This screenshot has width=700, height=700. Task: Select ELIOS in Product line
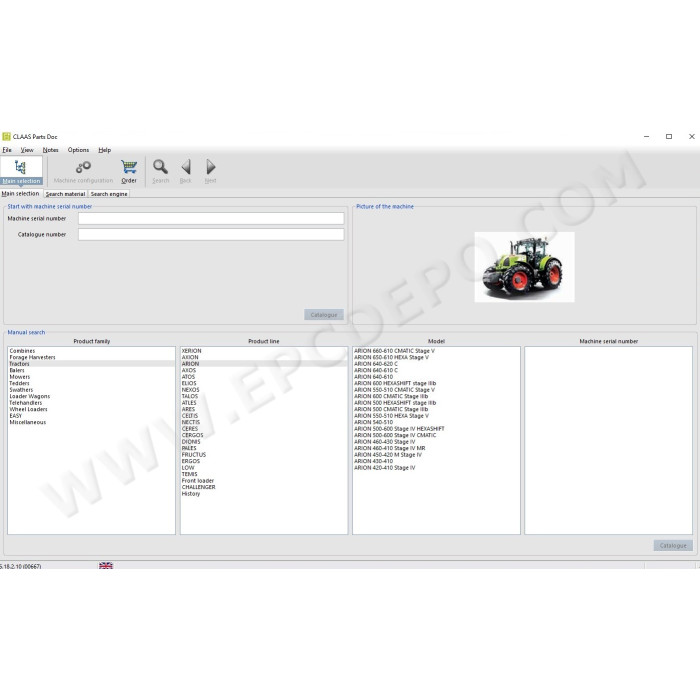click(x=264, y=383)
